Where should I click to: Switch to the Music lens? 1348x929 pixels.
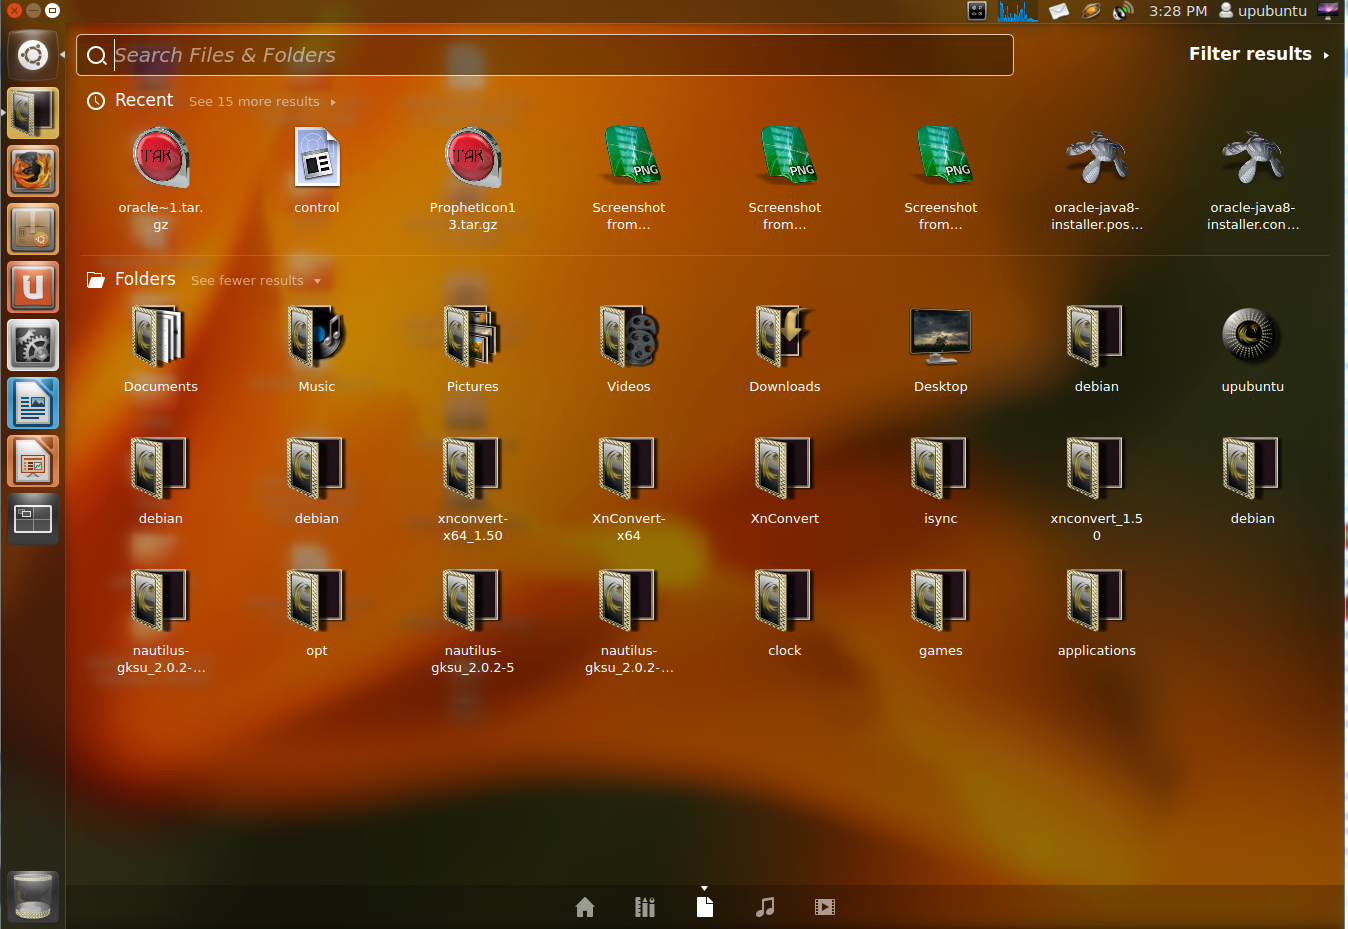(765, 906)
